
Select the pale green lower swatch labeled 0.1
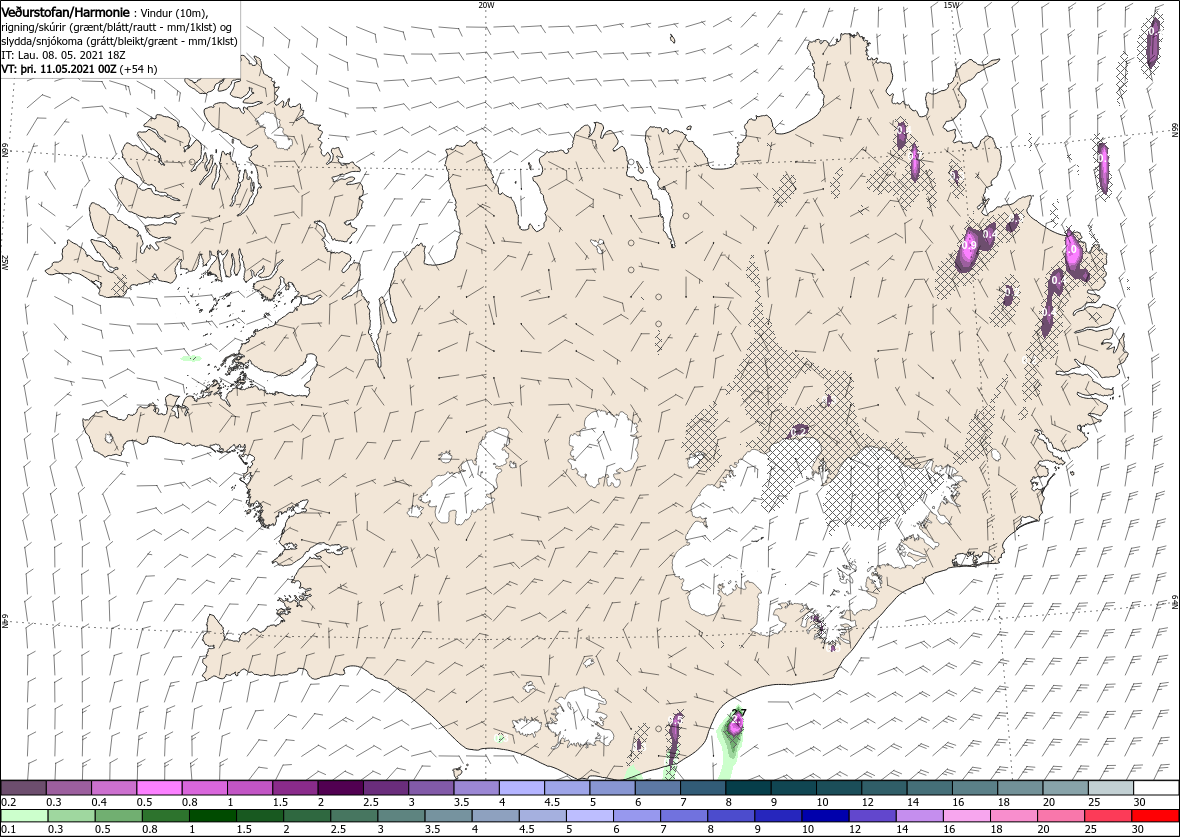click(23, 816)
